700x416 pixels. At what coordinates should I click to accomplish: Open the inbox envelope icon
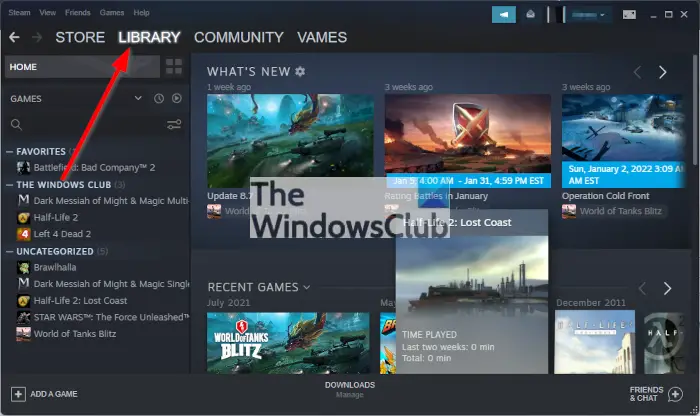(x=530, y=15)
